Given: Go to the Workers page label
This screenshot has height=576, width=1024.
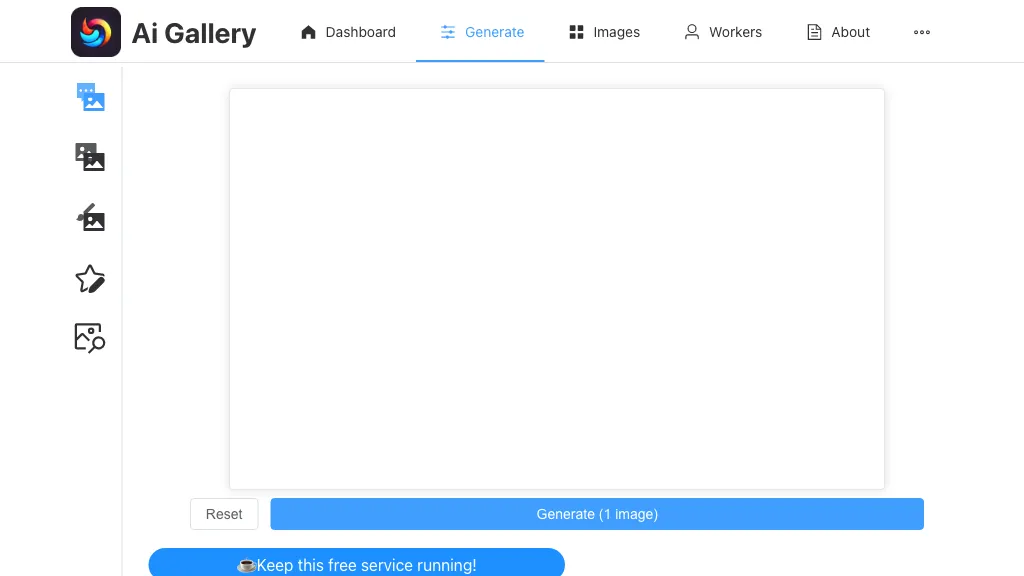Looking at the screenshot, I should pyautogui.click(x=735, y=32).
